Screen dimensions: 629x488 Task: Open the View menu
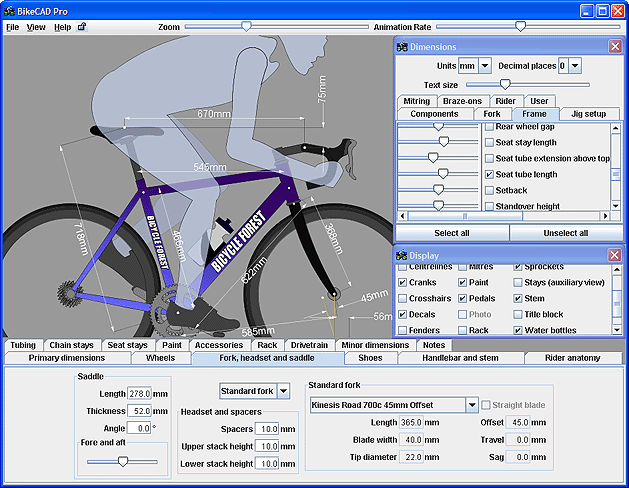[x=36, y=27]
